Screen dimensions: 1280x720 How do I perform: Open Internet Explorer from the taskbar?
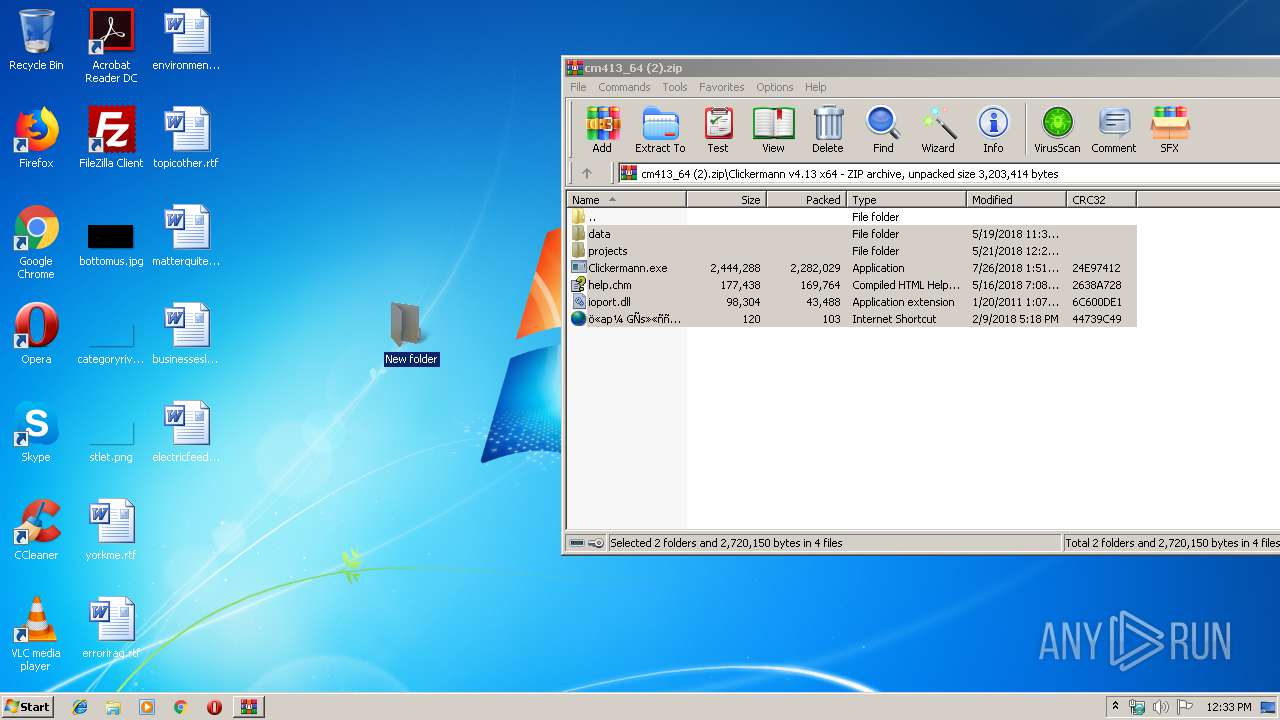80,707
